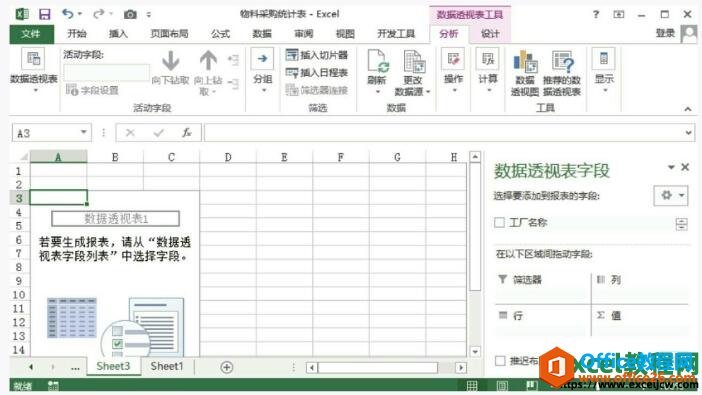This screenshot has height=395, width=702.
Task: Select column D header
Action: point(228,157)
